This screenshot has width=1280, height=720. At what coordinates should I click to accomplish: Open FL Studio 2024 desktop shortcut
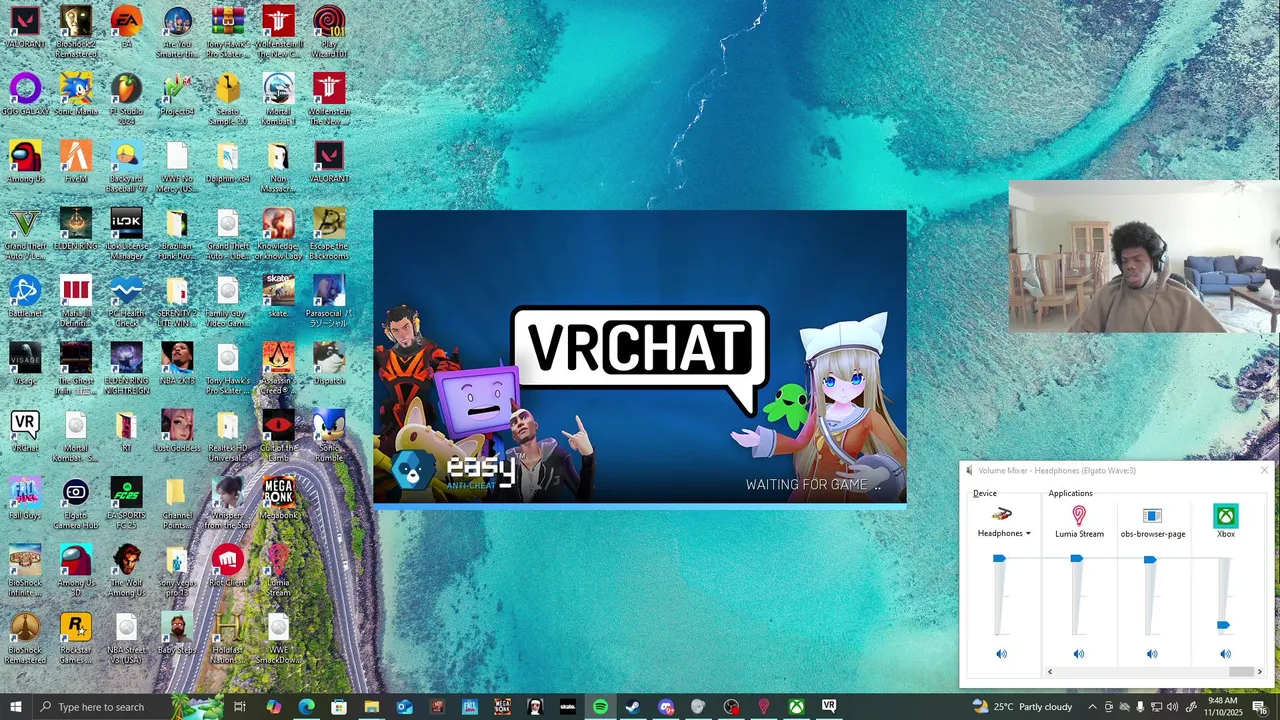pyautogui.click(x=126, y=98)
